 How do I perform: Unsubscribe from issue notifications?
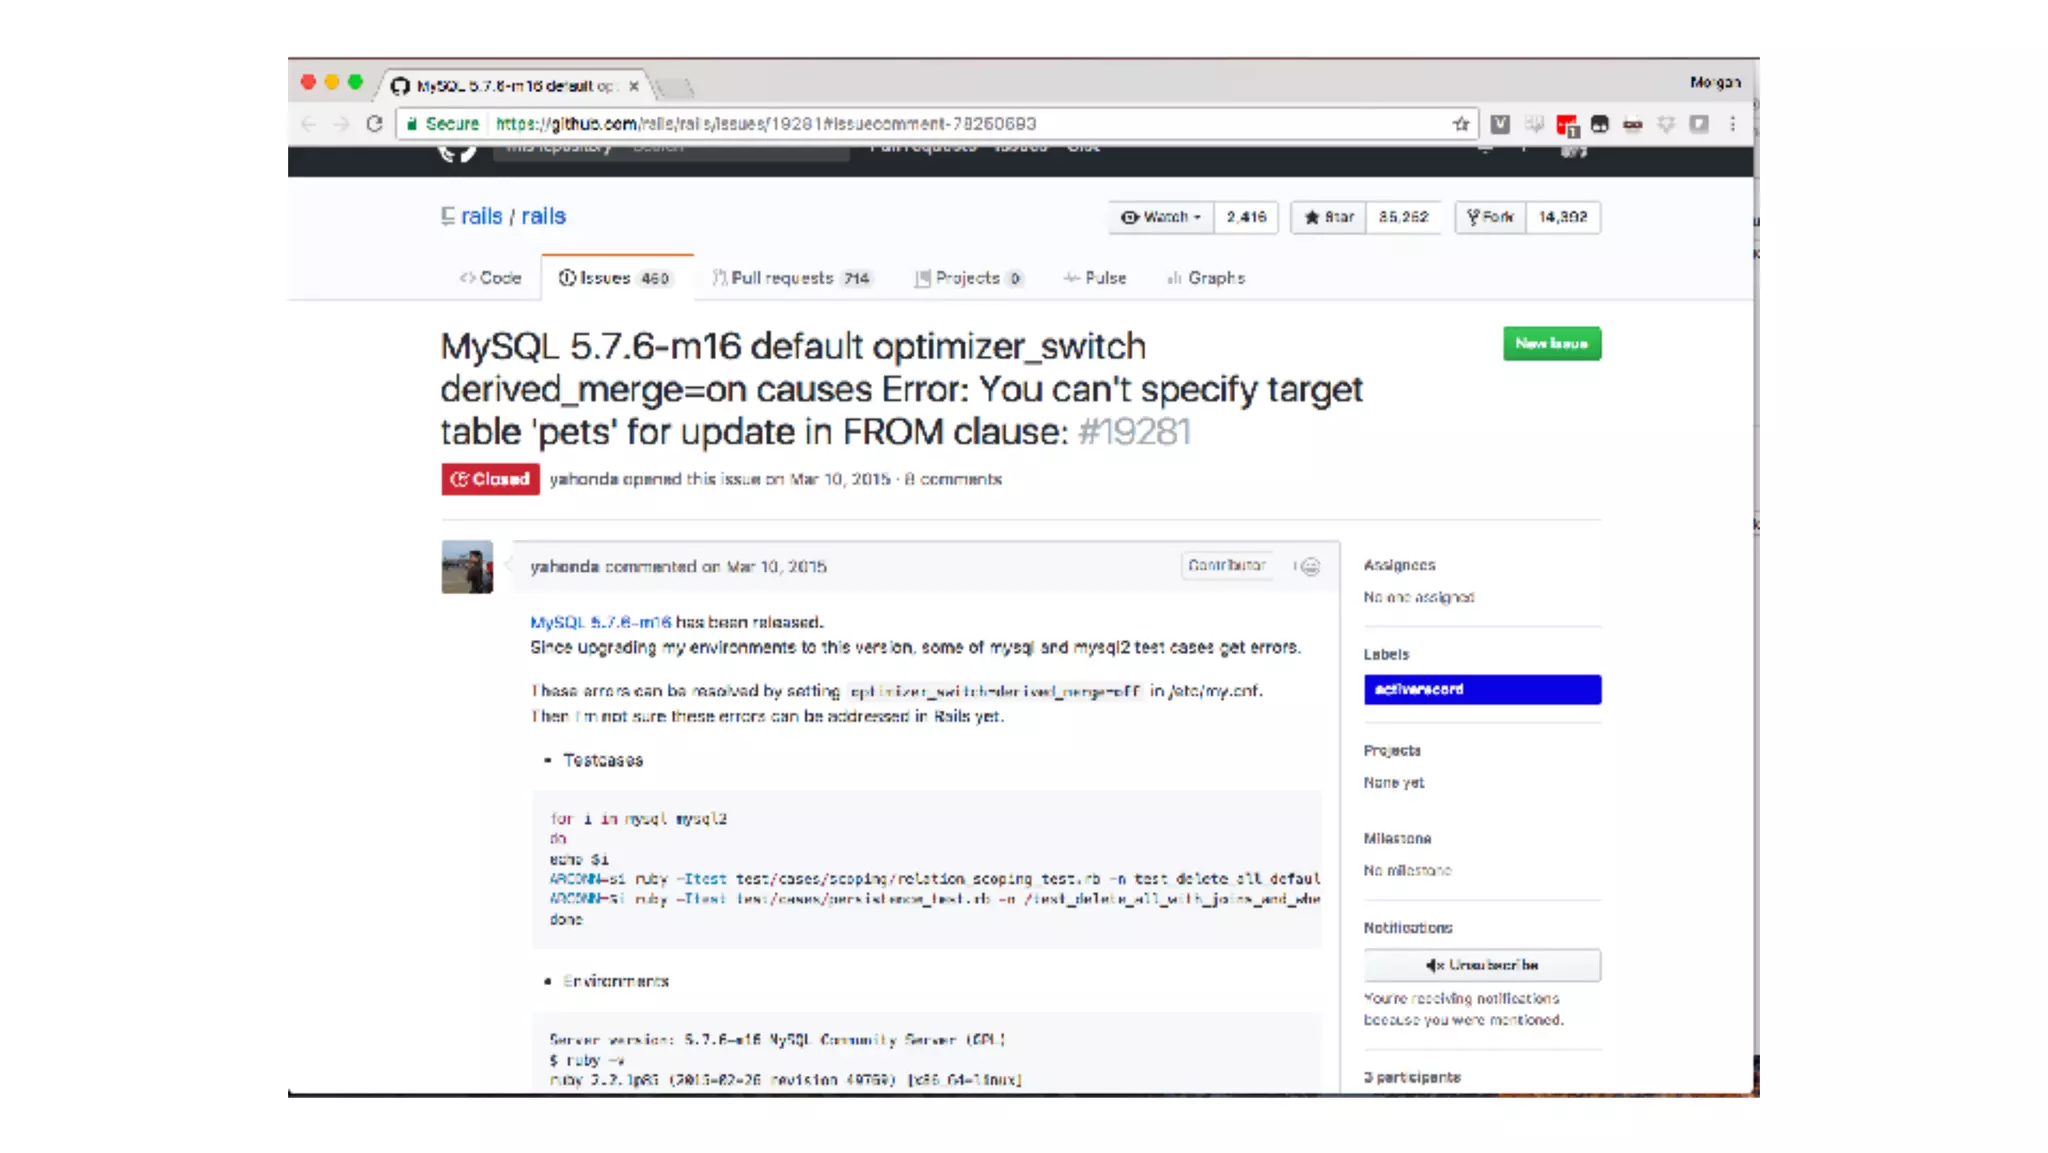point(1481,965)
